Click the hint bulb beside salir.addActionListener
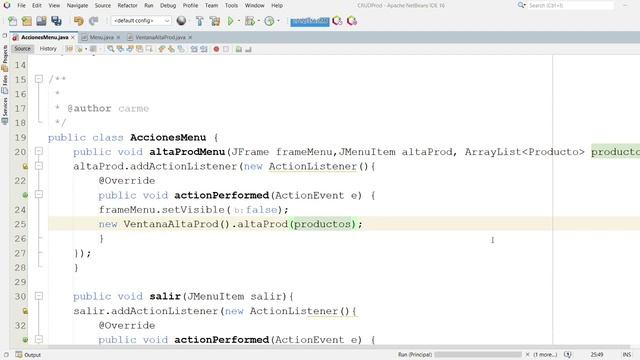Image resolution: width=640 pixels, height=360 pixels. pos(25,311)
